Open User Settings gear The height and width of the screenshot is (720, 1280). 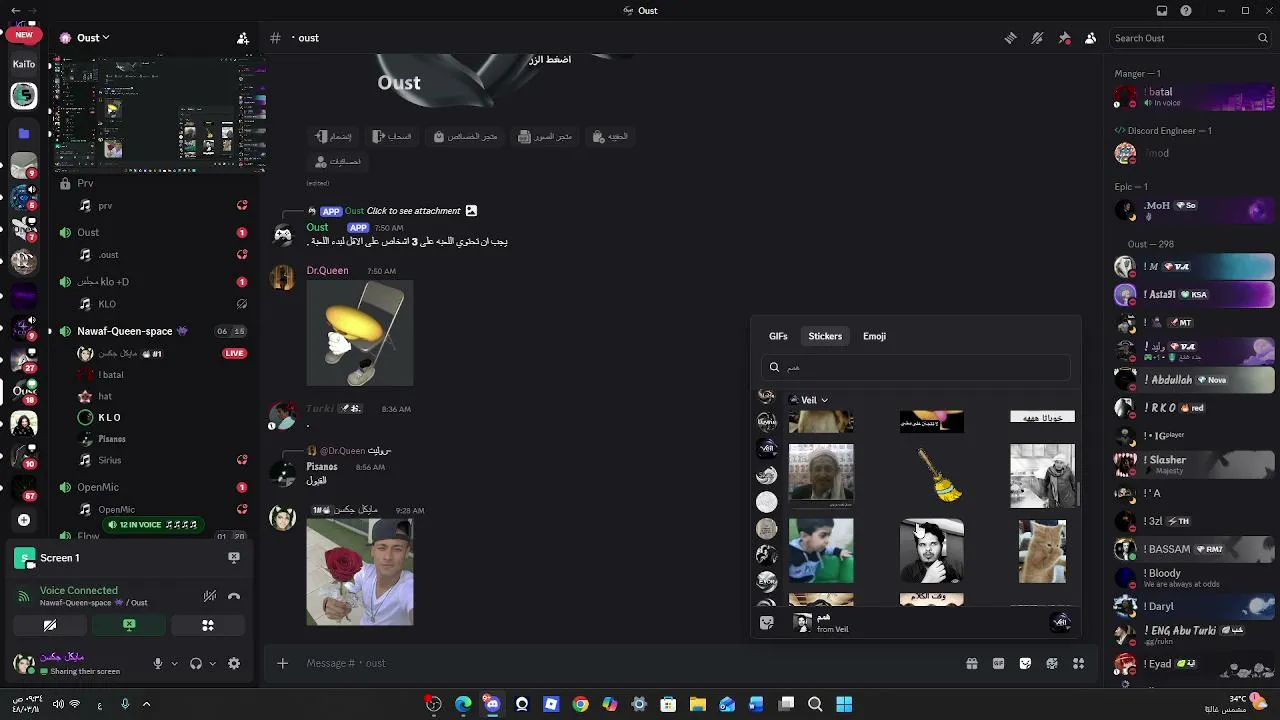tap(234, 663)
